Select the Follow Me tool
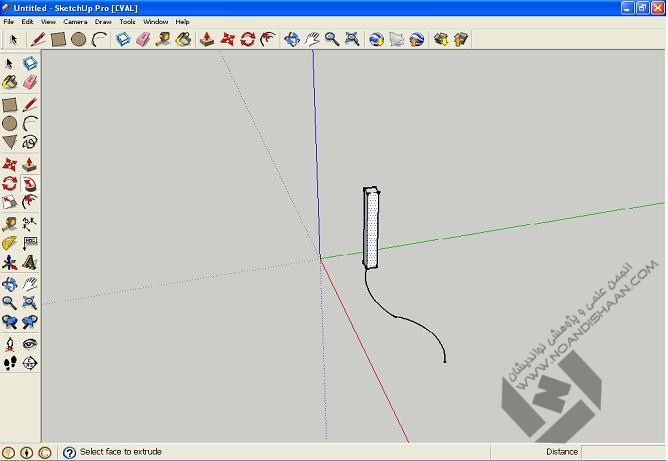The height and width of the screenshot is (461, 668). click(x=29, y=184)
